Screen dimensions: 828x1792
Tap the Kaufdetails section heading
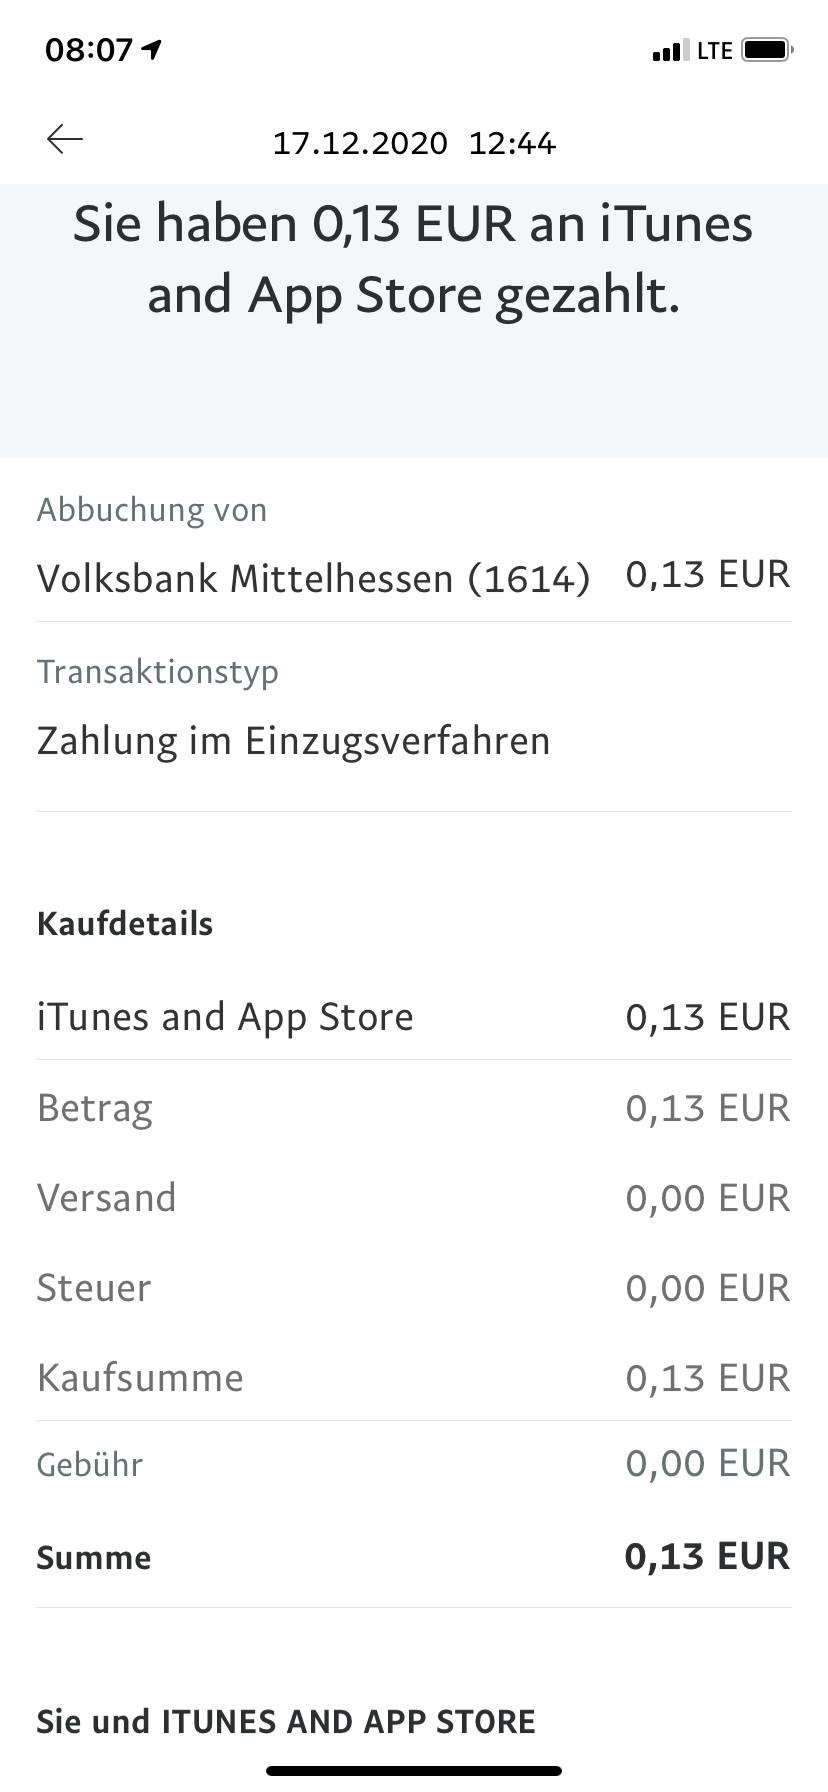pyautogui.click(x=125, y=923)
